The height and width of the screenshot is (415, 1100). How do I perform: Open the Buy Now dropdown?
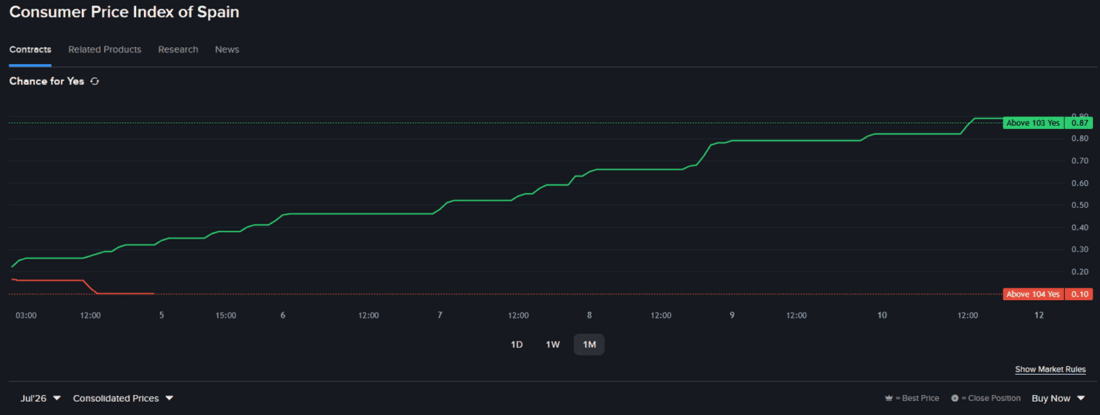pyautogui.click(x=1058, y=398)
